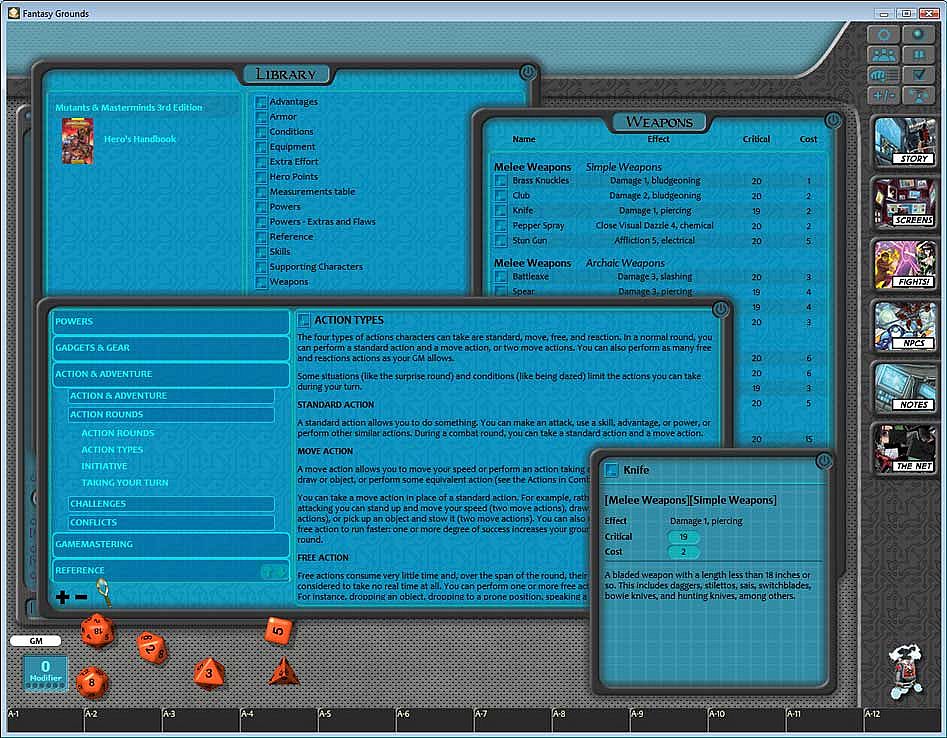Click the orange d20 die
Viewport: 947px width, 738px height.
tap(97, 631)
